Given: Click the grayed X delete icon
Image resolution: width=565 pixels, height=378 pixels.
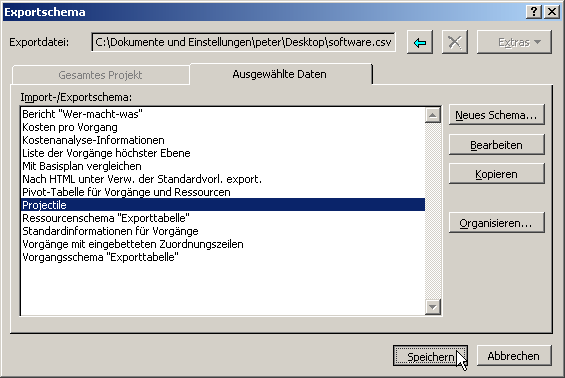Looking at the screenshot, I should [x=455, y=43].
